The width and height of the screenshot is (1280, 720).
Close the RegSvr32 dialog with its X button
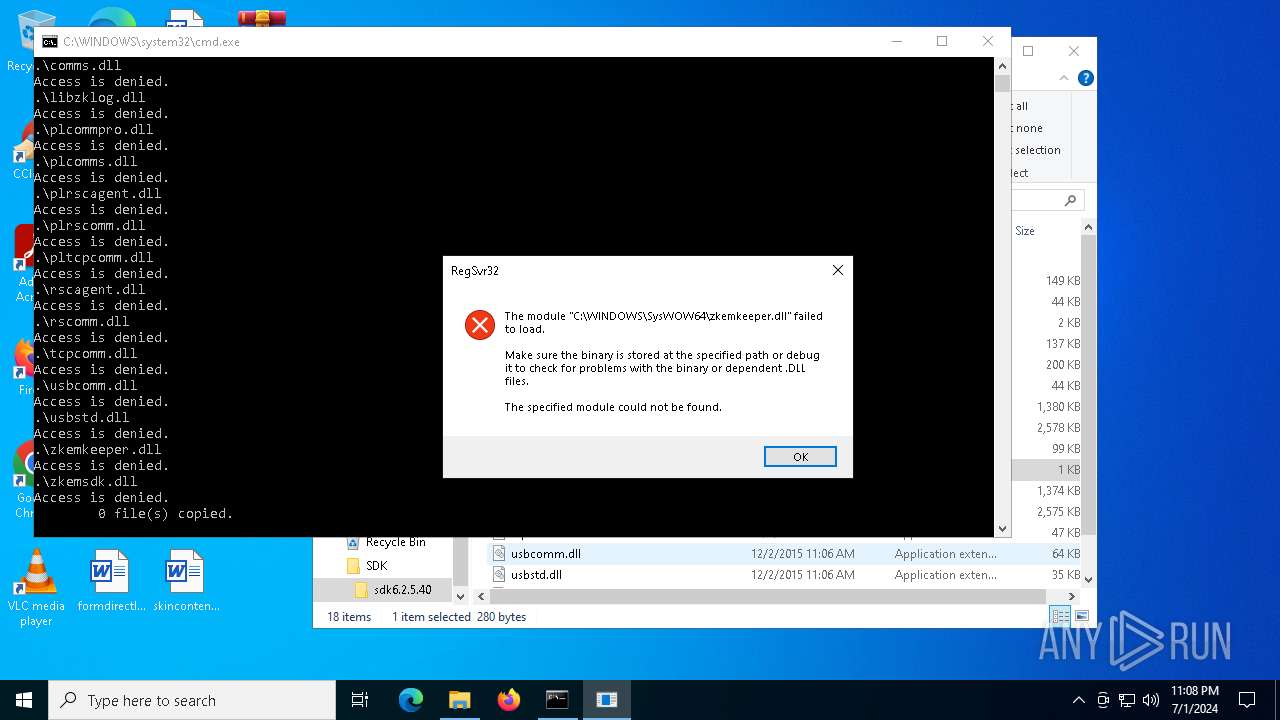coord(838,270)
